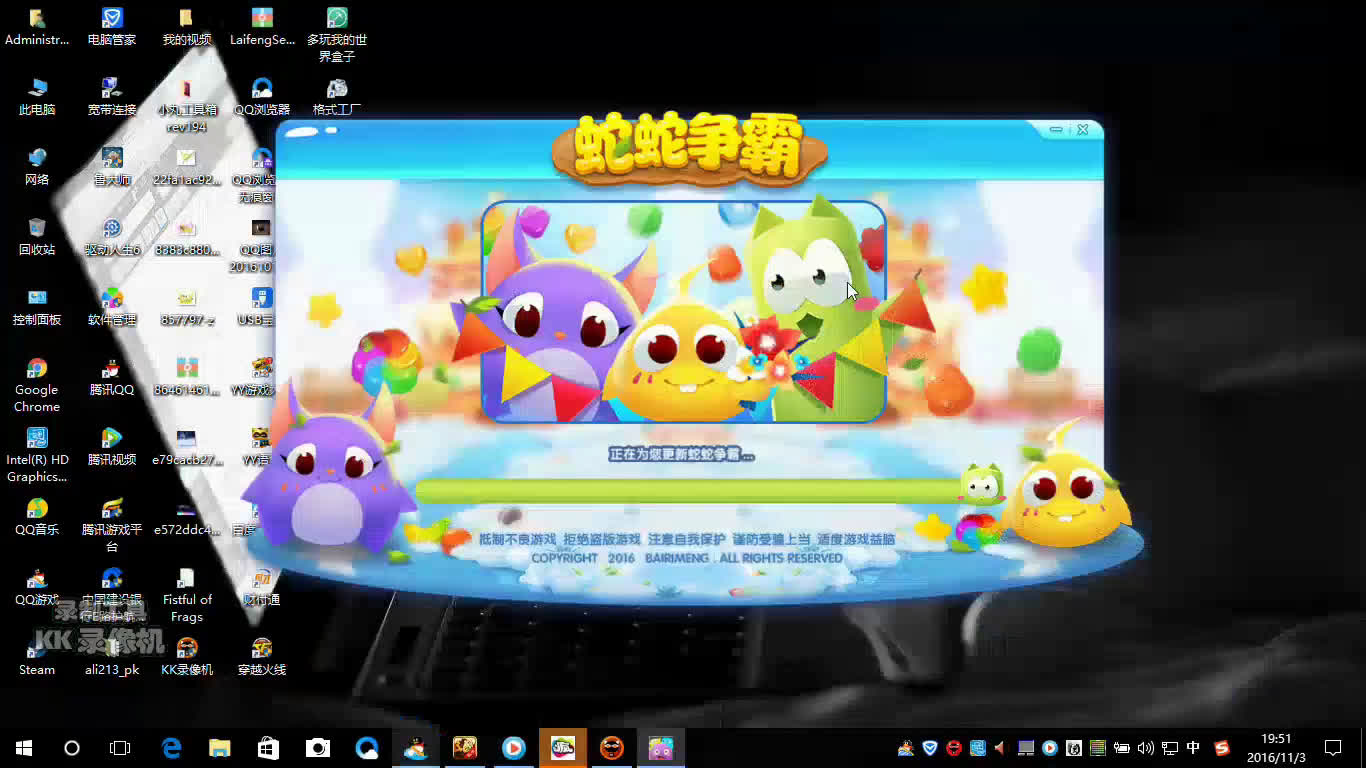The width and height of the screenshot is (1366, 768).
Task: Click text 正在为您更新蛇蛇争霸...
Action: (681, 454)
